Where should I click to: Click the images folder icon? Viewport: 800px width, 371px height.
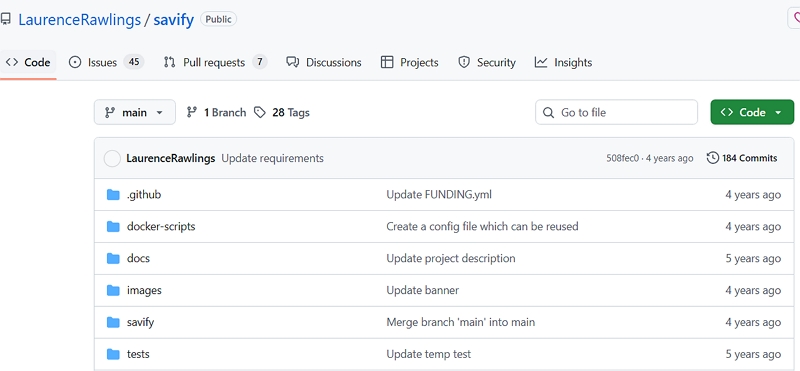(x=113, y=290)
